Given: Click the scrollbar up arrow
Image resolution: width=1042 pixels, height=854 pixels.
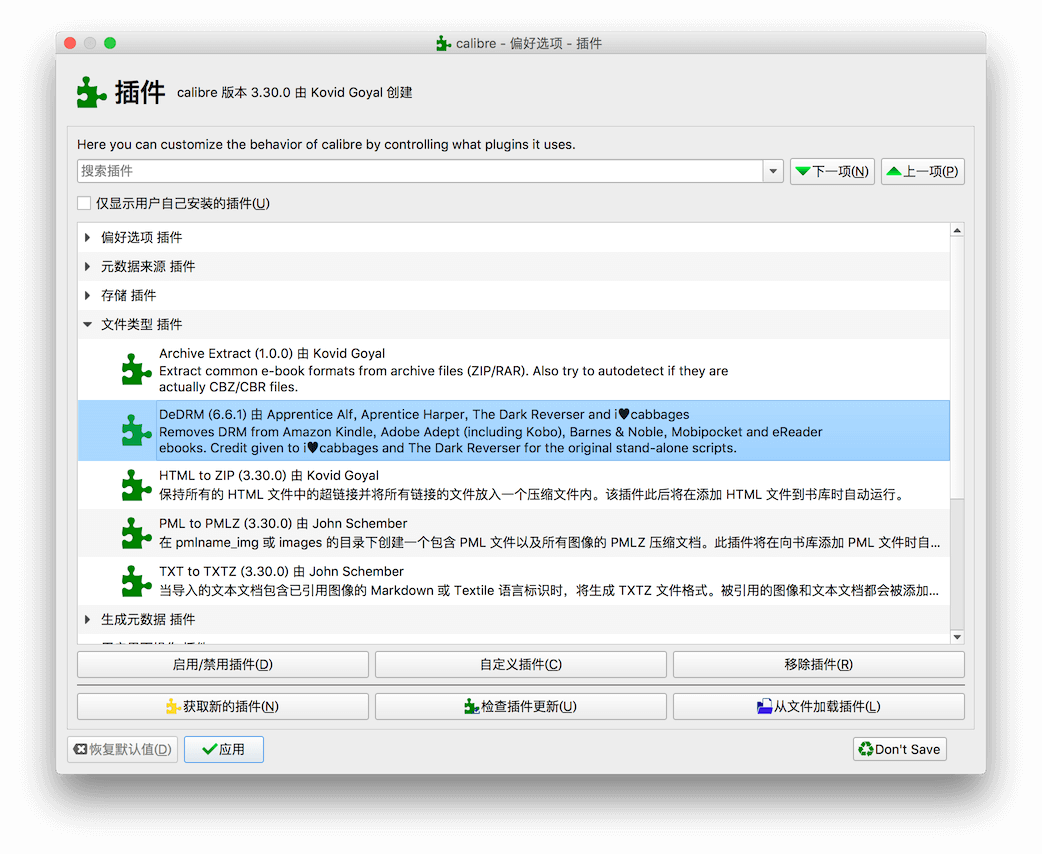Looking at the screenshot, I should [957, 231].
